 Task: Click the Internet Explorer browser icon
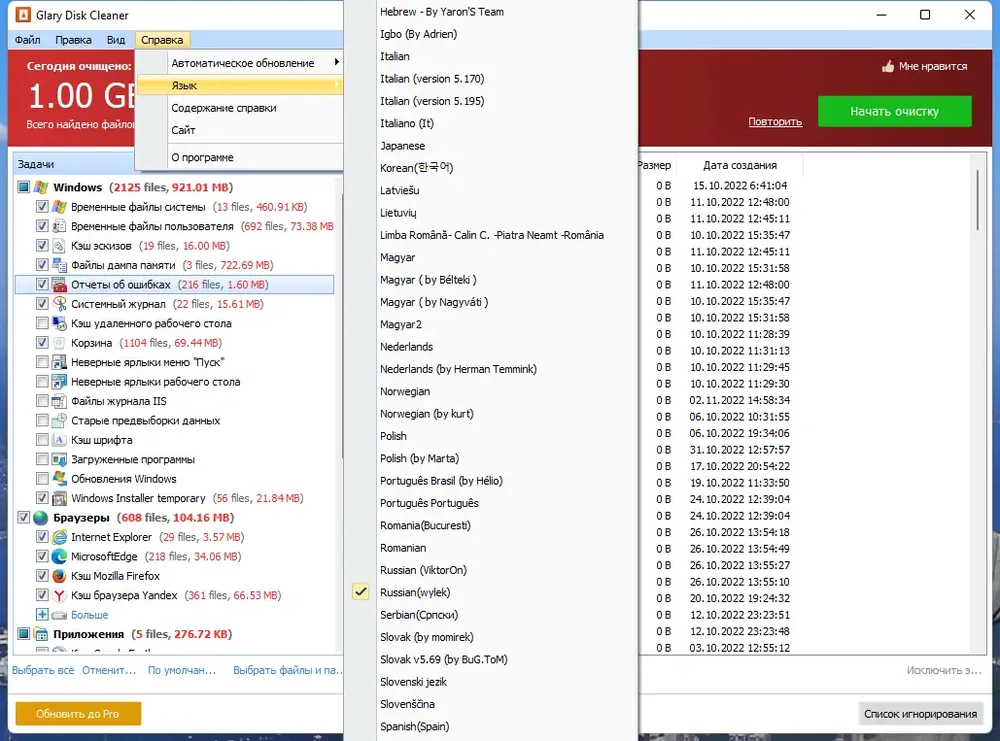[59, 537]
